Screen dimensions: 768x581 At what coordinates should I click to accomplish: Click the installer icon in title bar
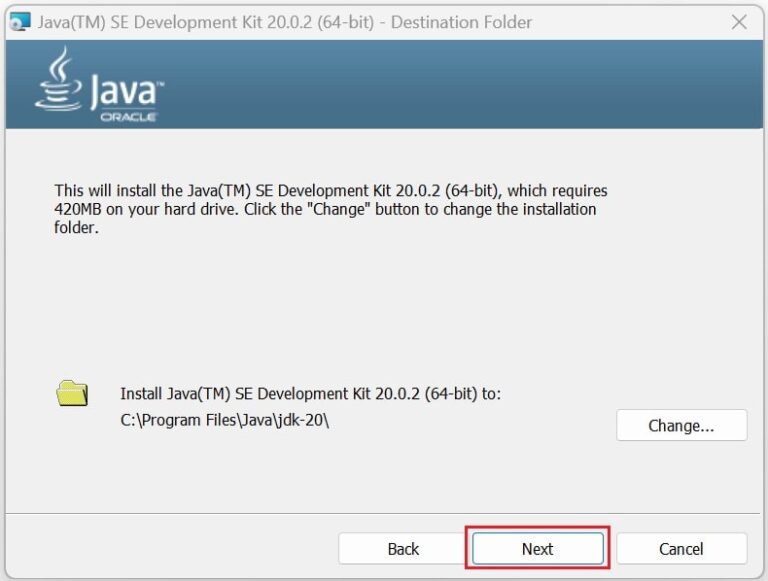(20, 22)
